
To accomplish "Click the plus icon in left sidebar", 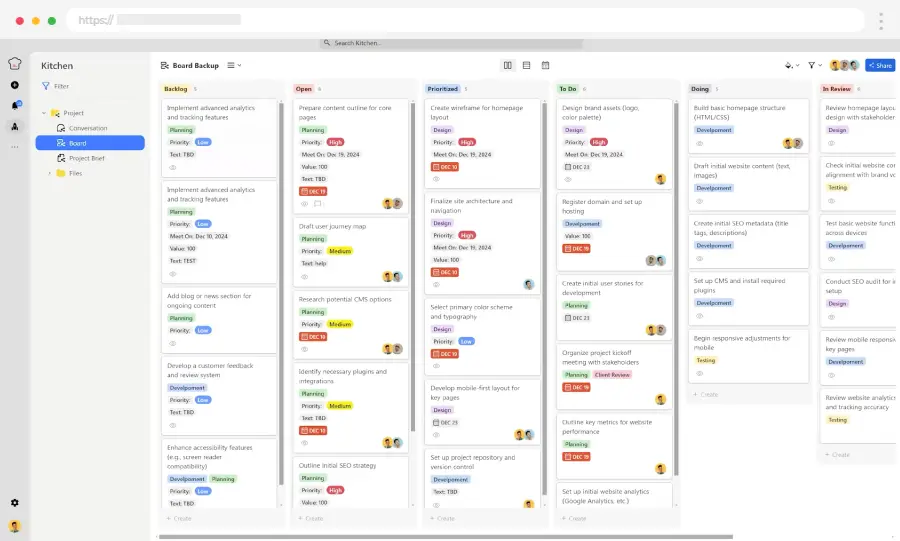I will pos(15,86).
